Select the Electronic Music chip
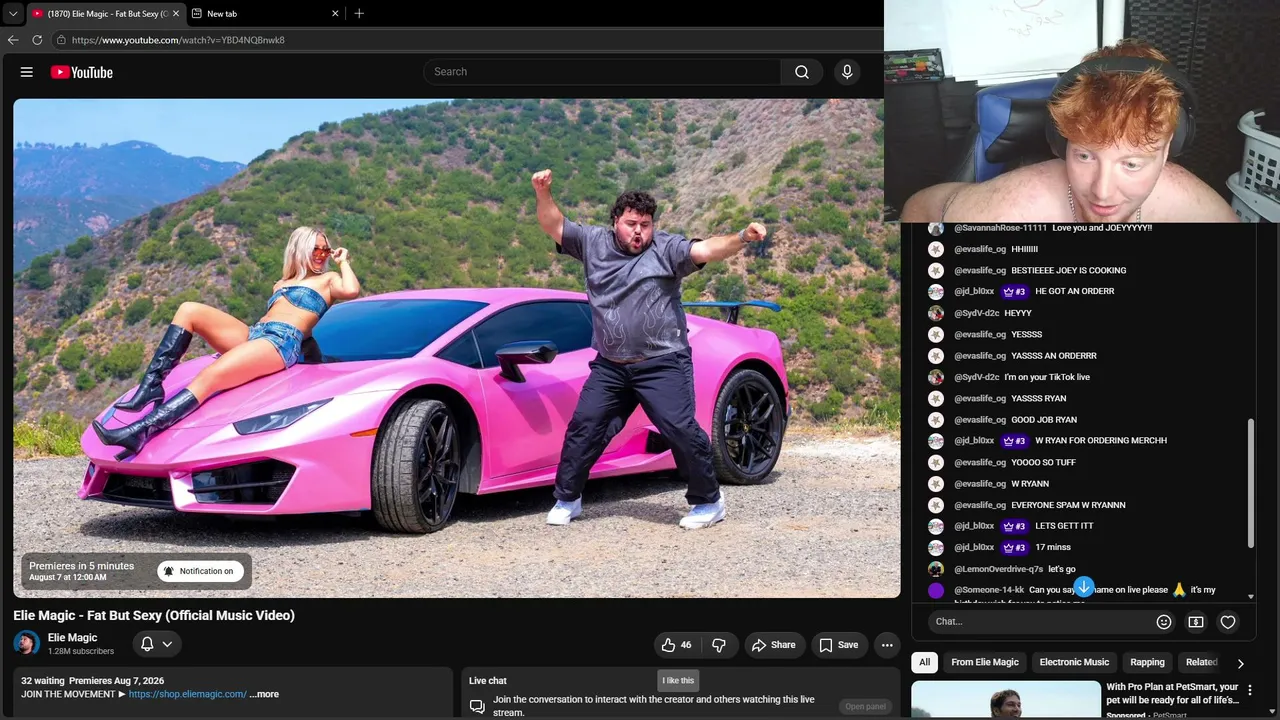 [x=1074, y=662]
